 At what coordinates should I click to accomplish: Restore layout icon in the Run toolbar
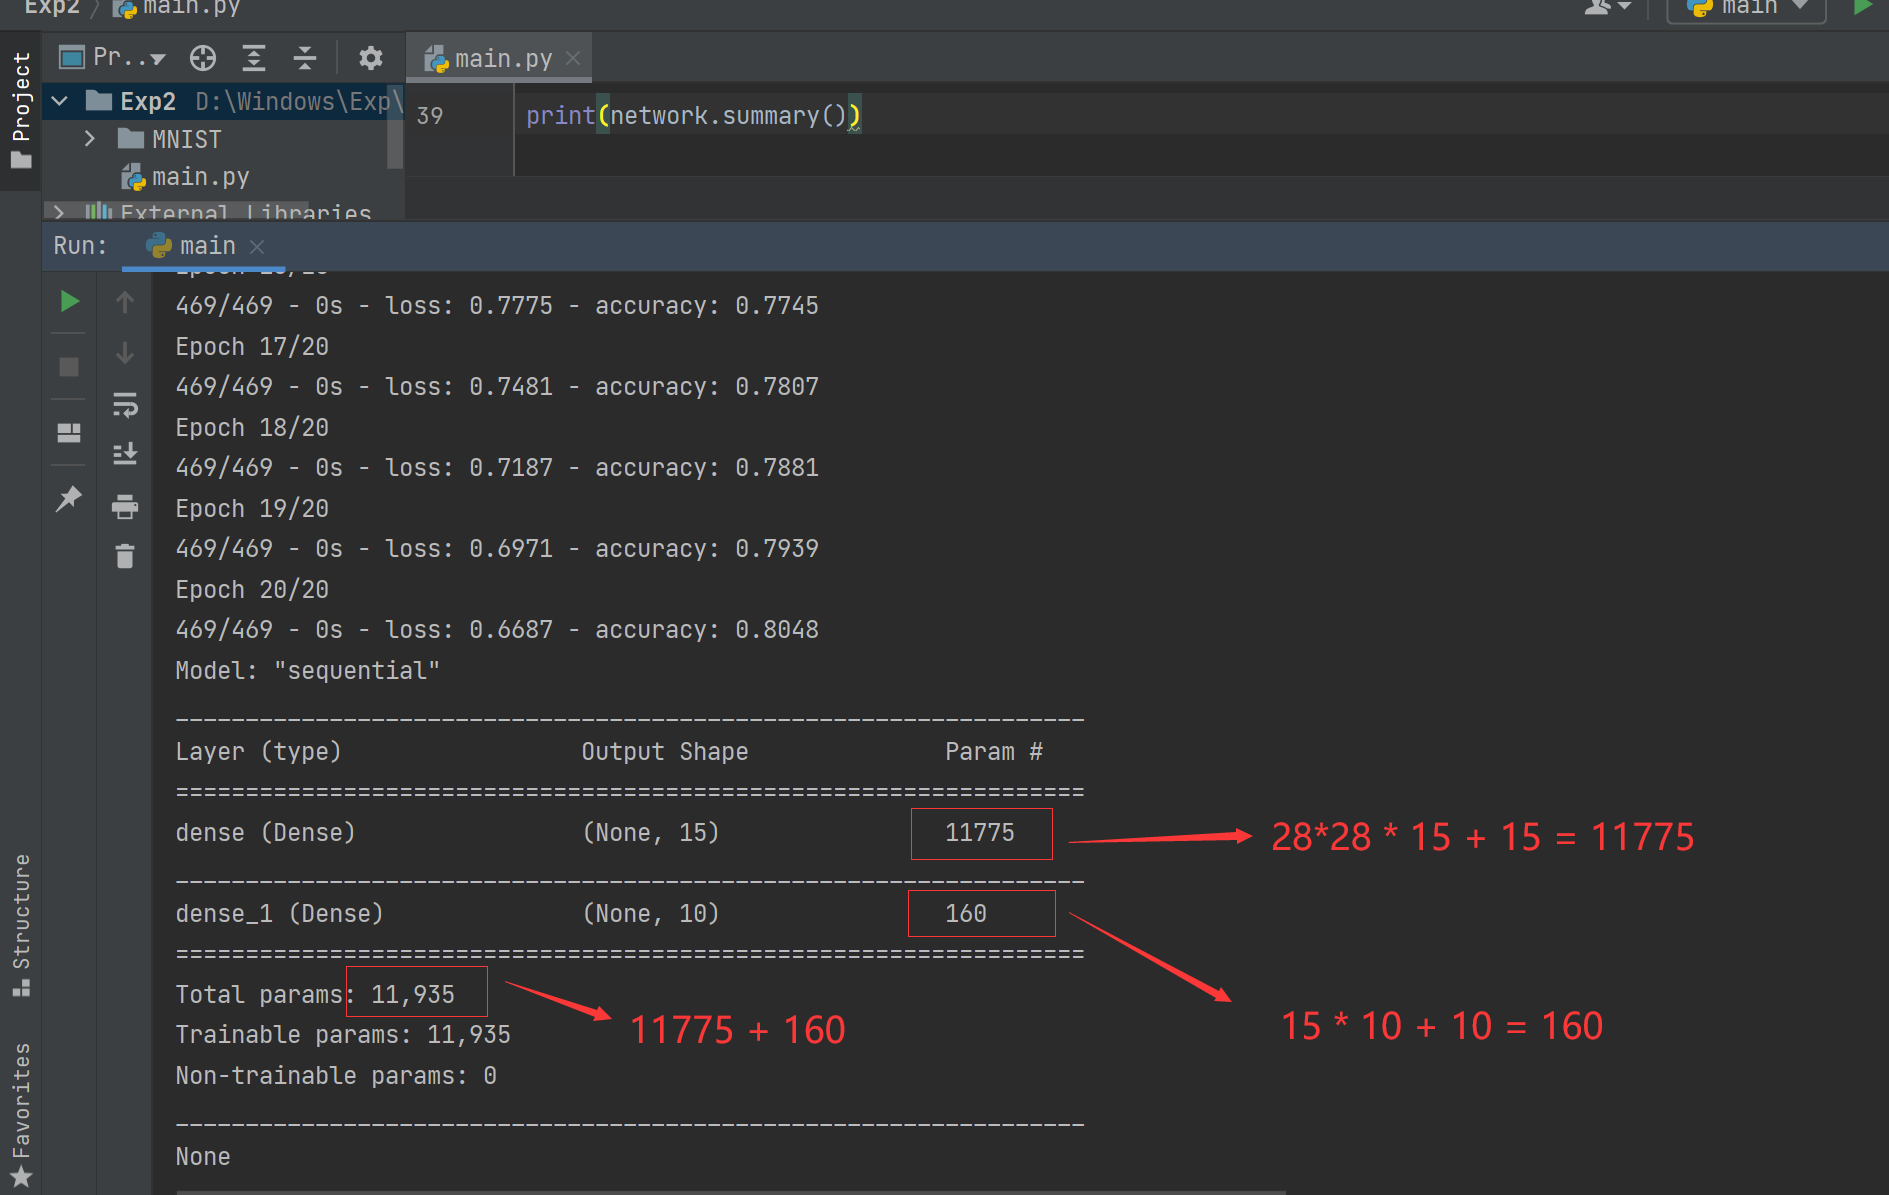click(x=69, y=433)
